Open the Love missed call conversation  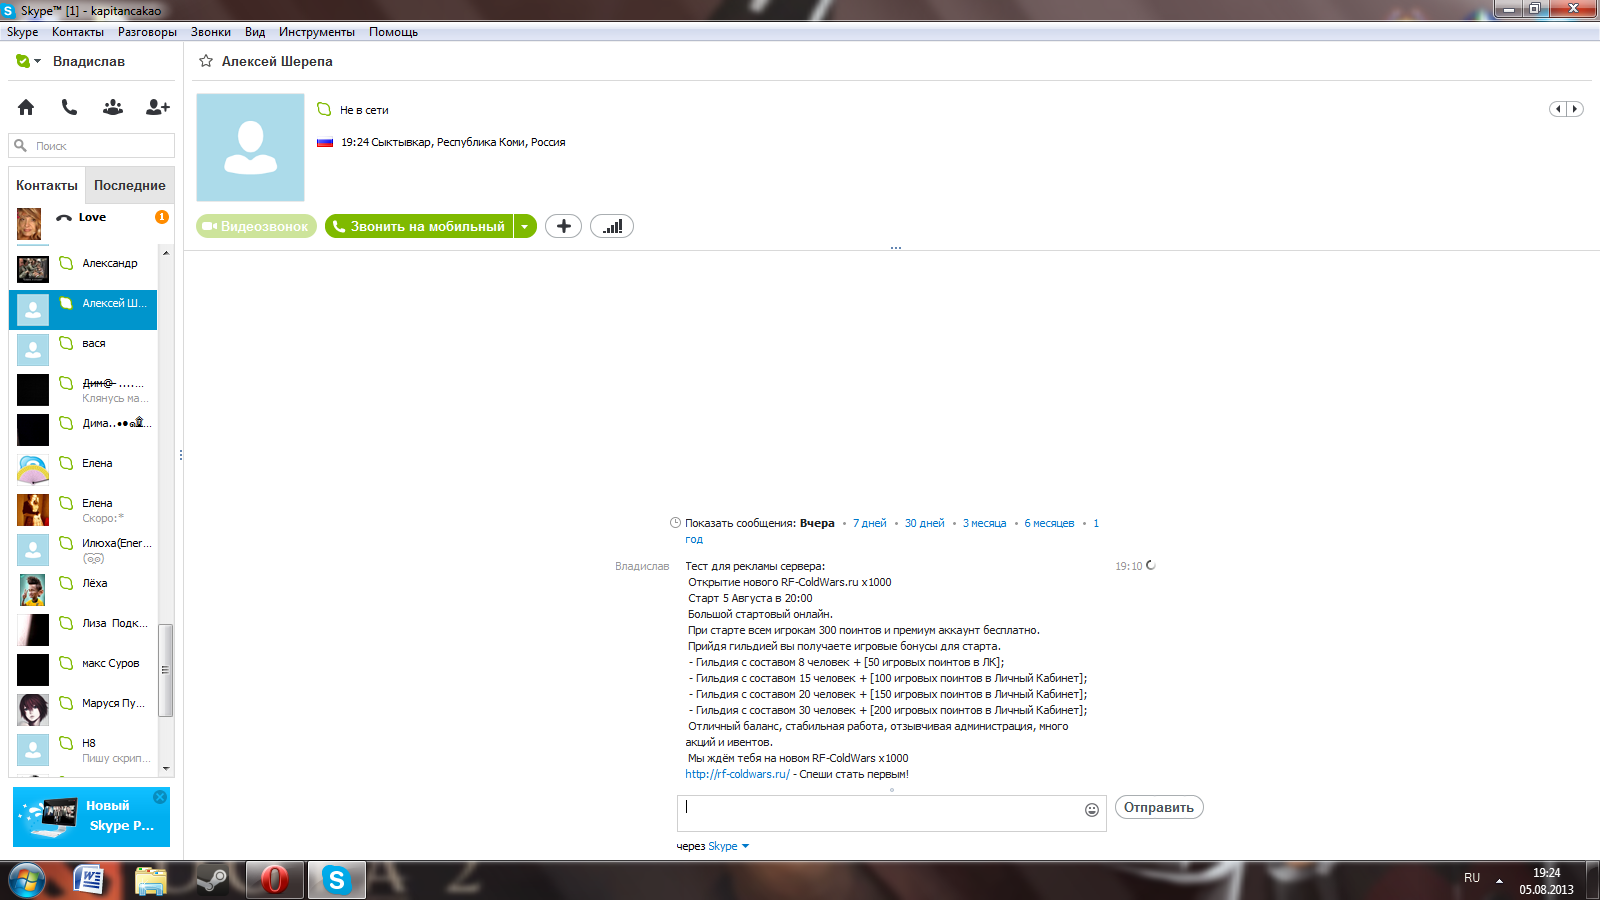coord(92,224)
